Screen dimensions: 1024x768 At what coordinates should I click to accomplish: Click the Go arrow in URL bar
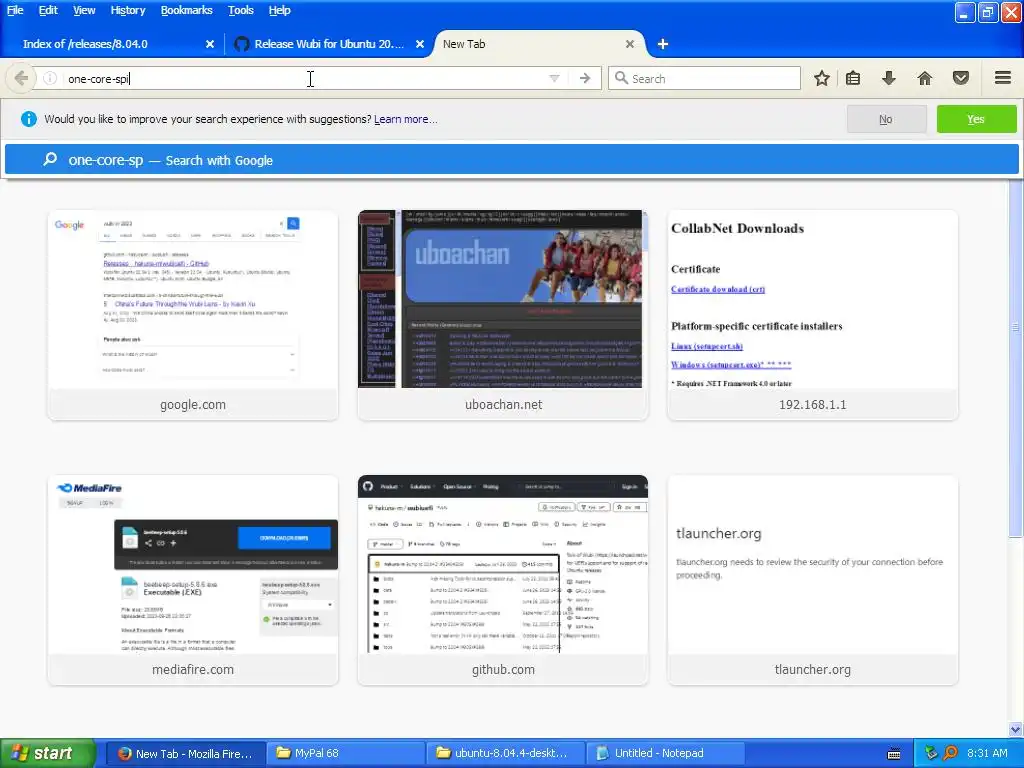click(584, 78)
